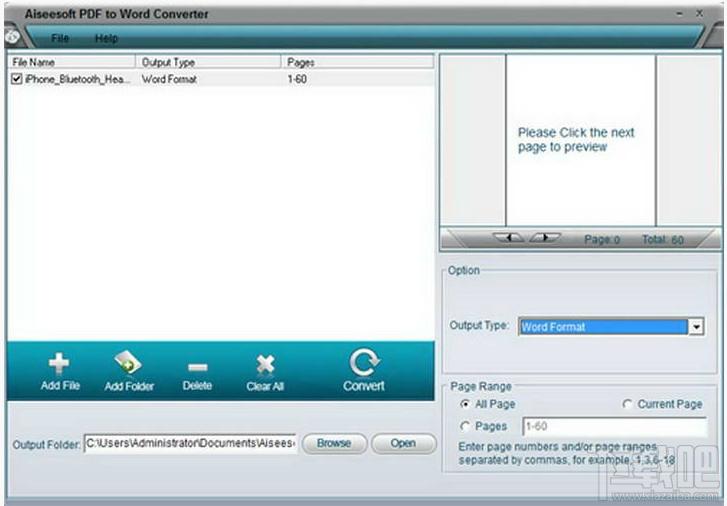Select the Current Page radio button
Screen dimensions: 727x506
pyautogui.click(x=627, y=404)
